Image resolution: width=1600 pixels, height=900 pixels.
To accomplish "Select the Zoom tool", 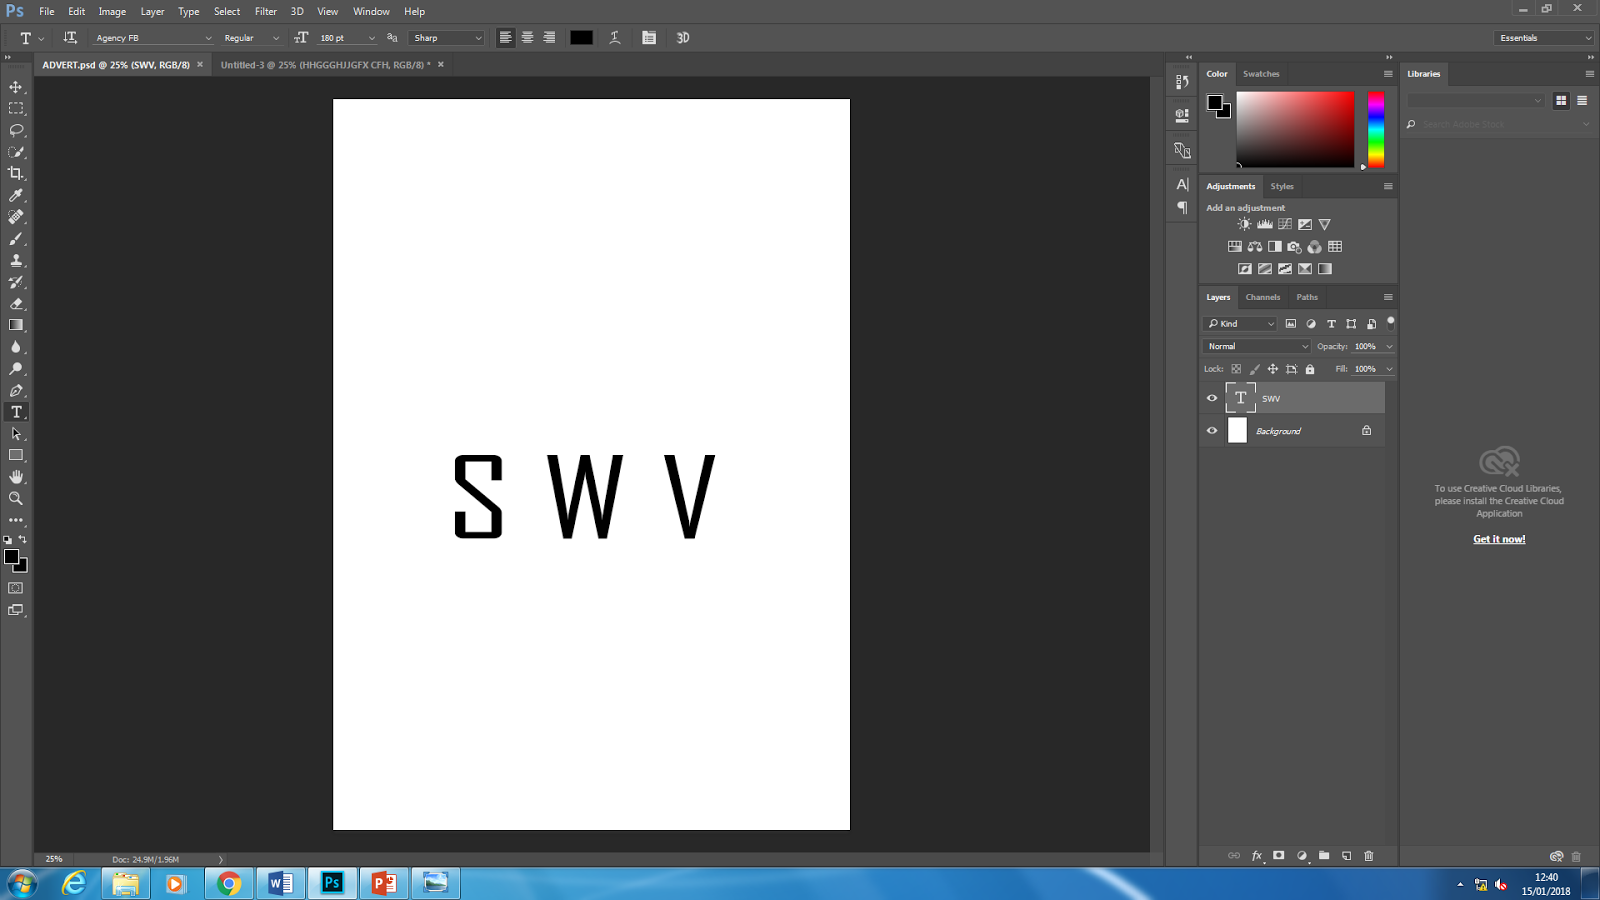I will 16,498.
